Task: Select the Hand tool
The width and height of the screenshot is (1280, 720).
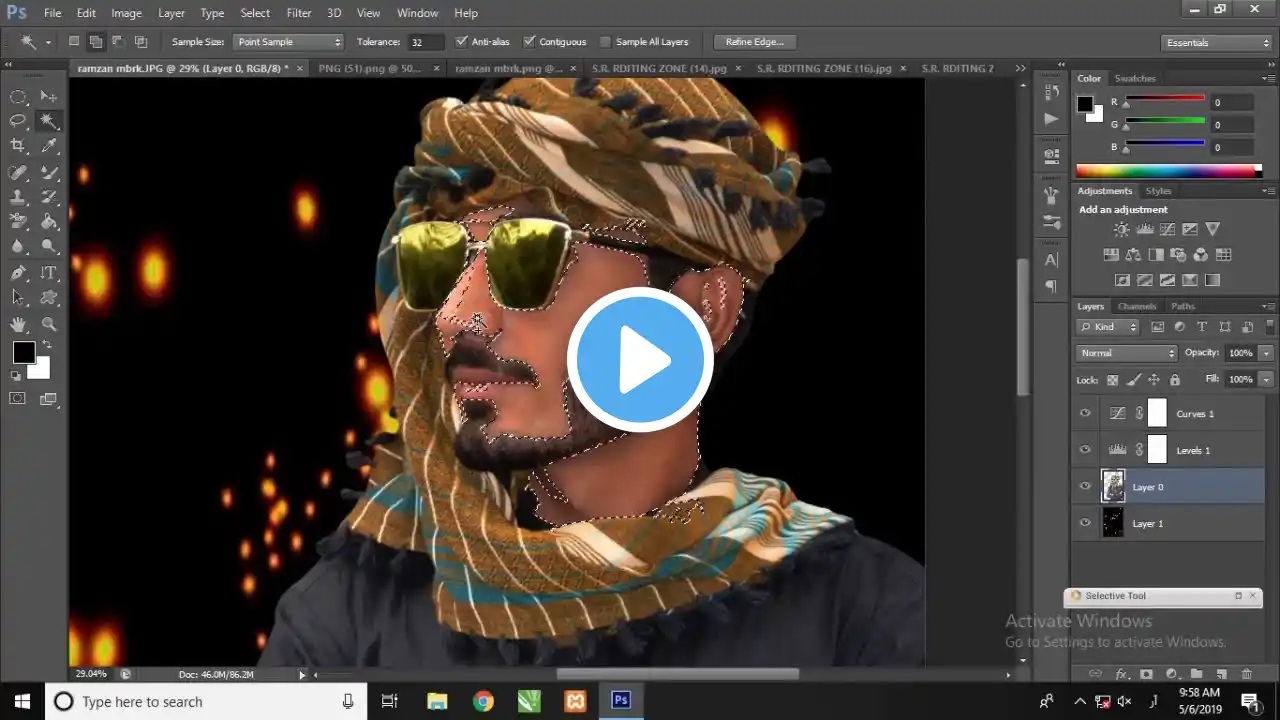Action: 18,324
